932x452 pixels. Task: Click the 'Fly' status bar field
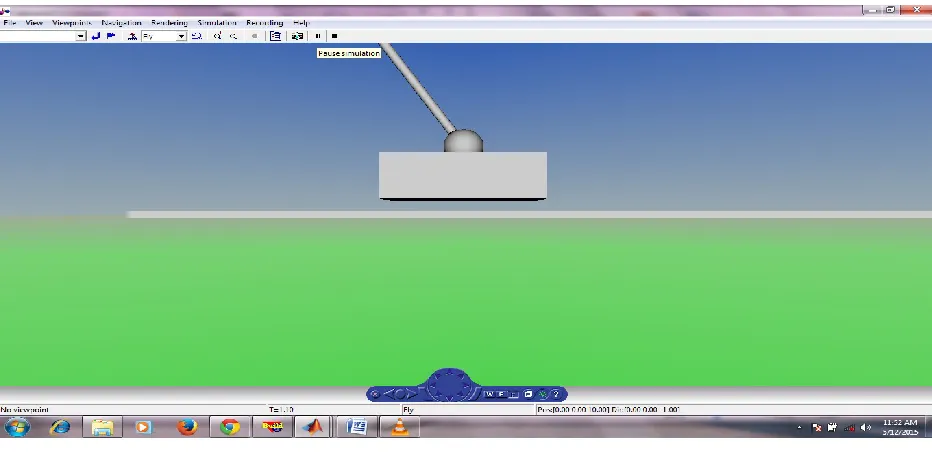coord(408,410)
